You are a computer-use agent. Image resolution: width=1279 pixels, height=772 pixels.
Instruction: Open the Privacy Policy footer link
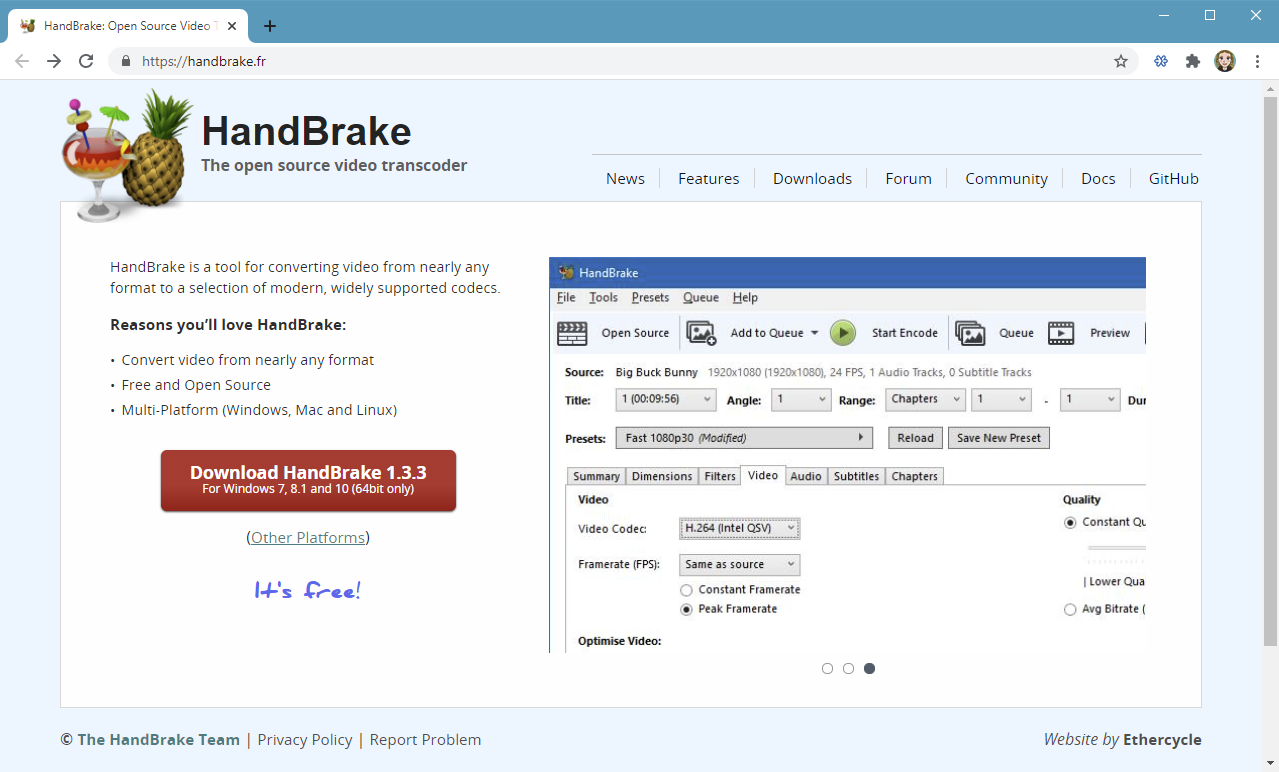coord(305,740)
